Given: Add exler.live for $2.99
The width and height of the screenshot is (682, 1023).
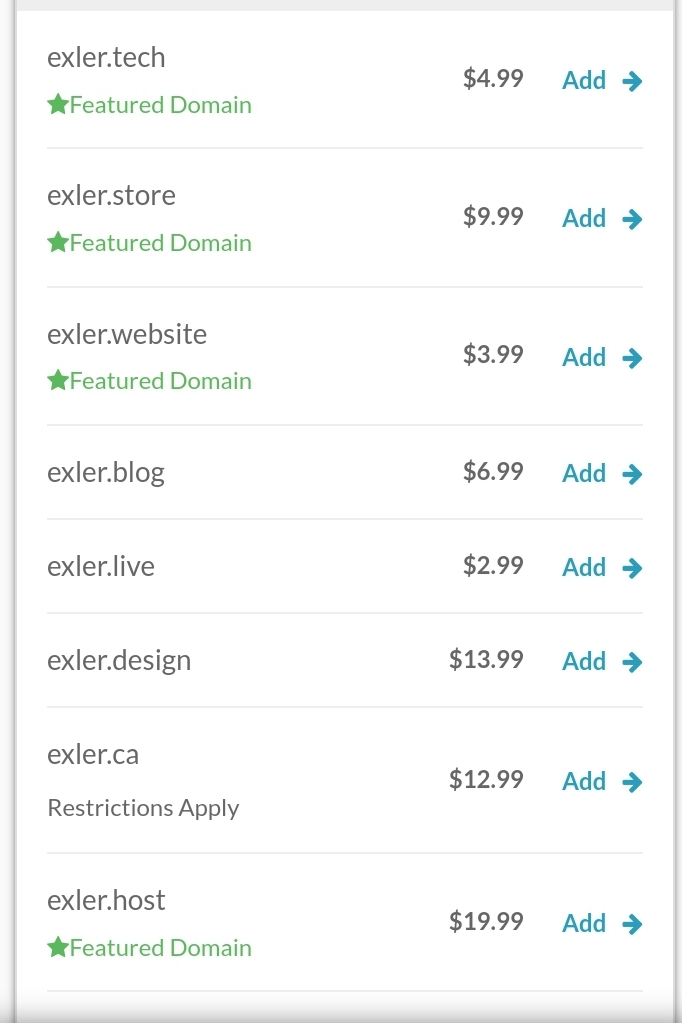Looking at the screenshot, I should point(584,568).
